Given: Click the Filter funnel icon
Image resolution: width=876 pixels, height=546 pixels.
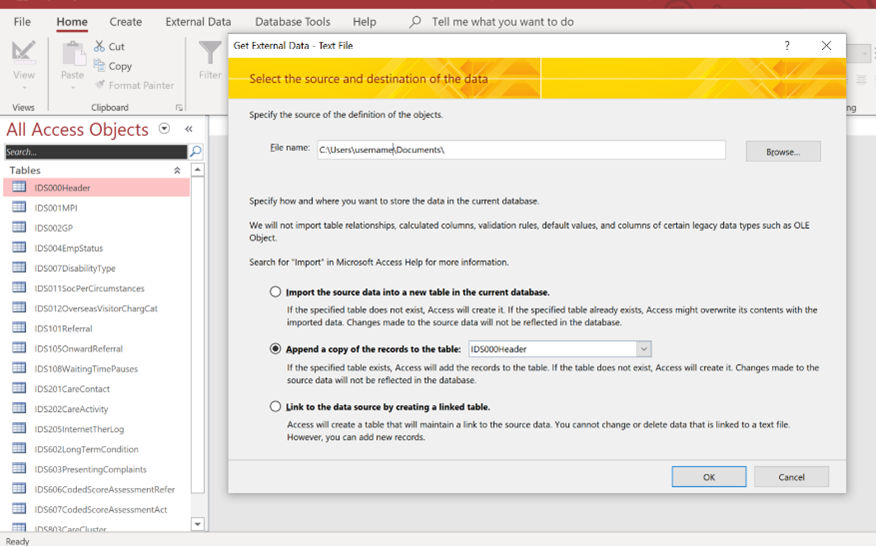Looking at the screenshot, I should click(210, 54).
